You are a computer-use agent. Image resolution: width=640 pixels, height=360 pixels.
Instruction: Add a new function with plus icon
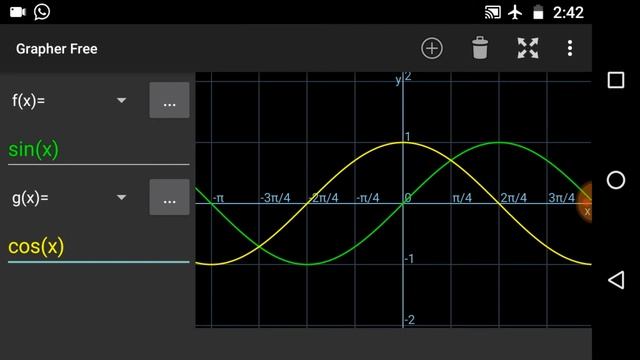432,49
